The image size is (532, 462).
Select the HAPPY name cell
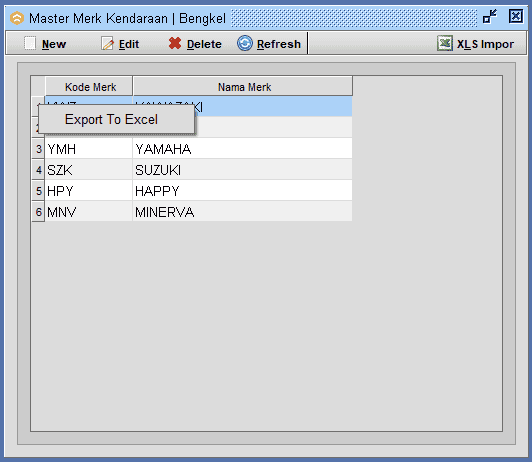[242, 191]
